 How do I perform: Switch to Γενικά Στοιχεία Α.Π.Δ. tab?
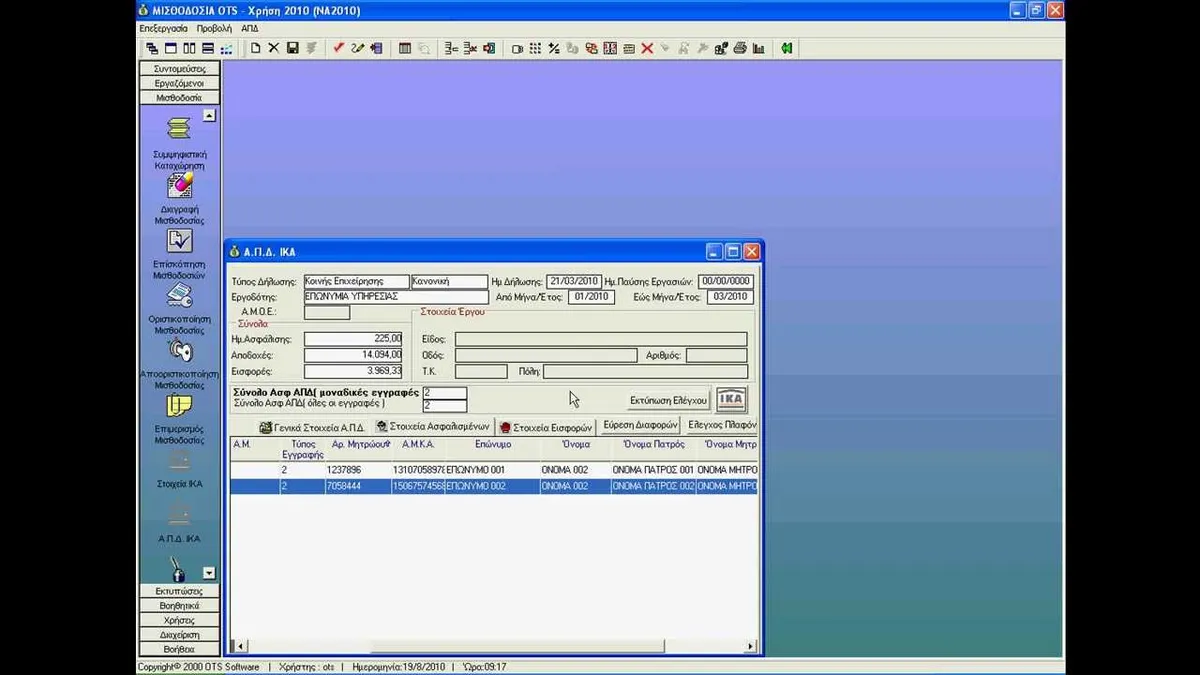pyautogui.click(x=312, y=426)
